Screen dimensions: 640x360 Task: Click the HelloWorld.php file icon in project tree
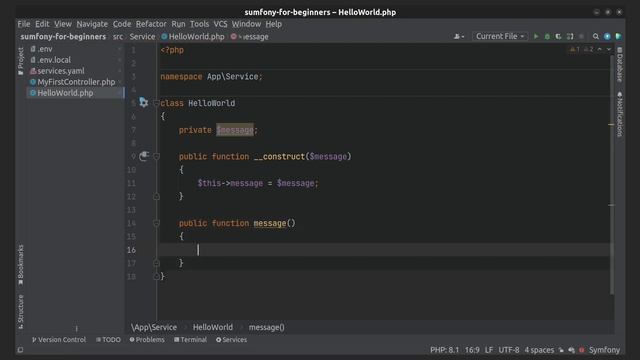tap(33, 93)
